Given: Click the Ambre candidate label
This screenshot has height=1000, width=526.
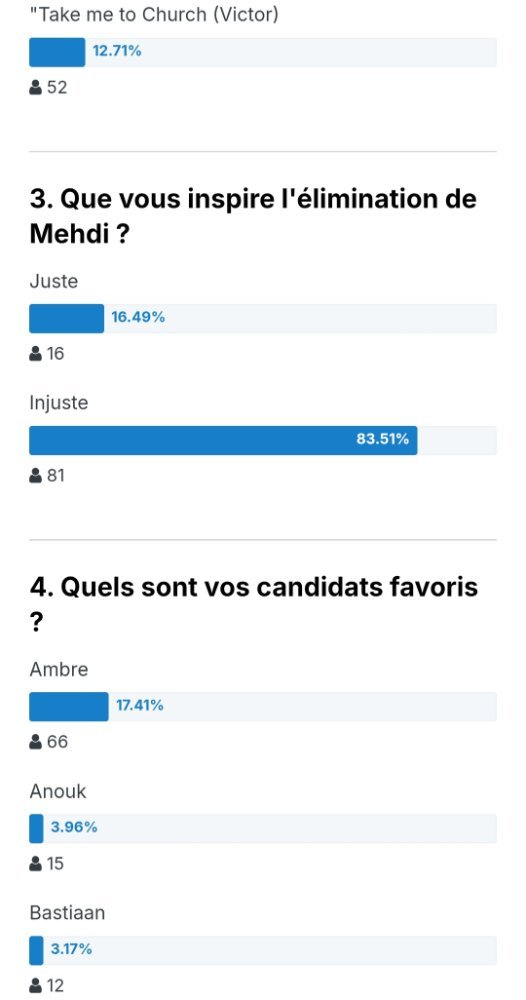Looking at the screenshot, I should click(59, 670).
